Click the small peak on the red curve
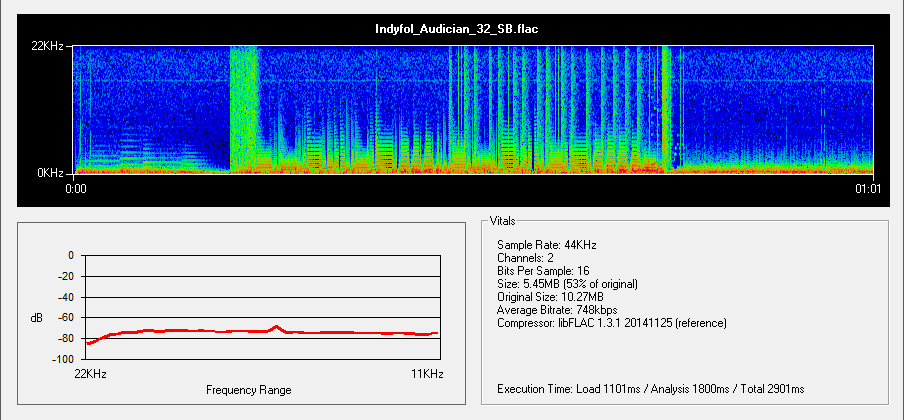 [277, 326]
